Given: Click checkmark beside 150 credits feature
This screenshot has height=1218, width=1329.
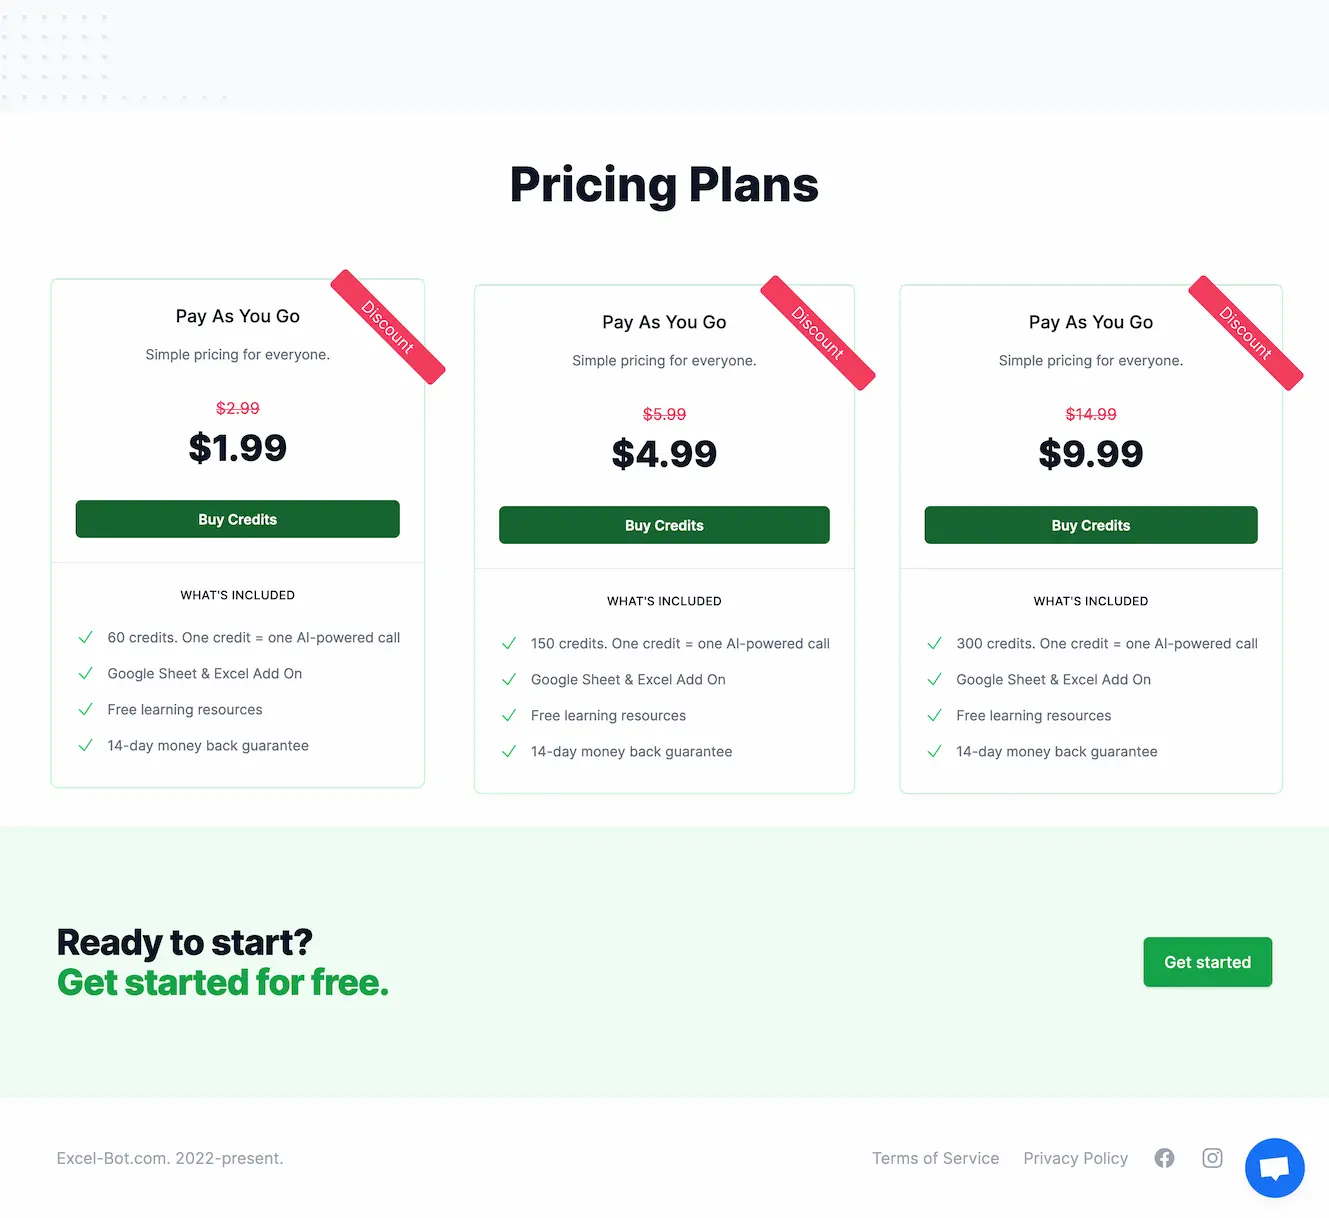Looking at the screenshot, I should 509,644.
